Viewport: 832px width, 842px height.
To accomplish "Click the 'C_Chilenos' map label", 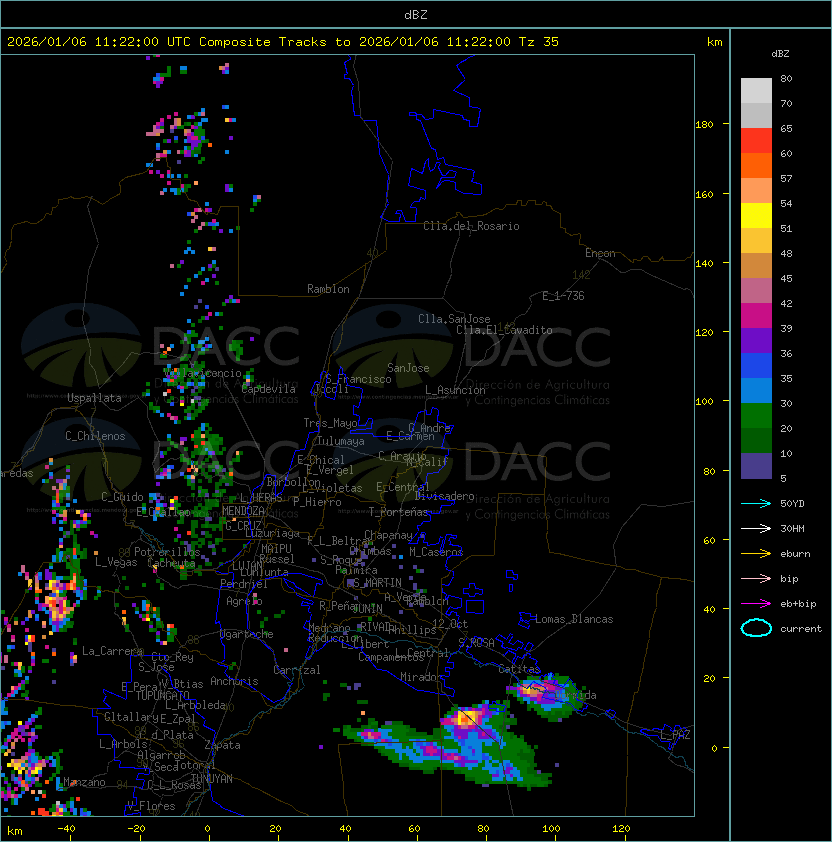I will tap(95, 436).
